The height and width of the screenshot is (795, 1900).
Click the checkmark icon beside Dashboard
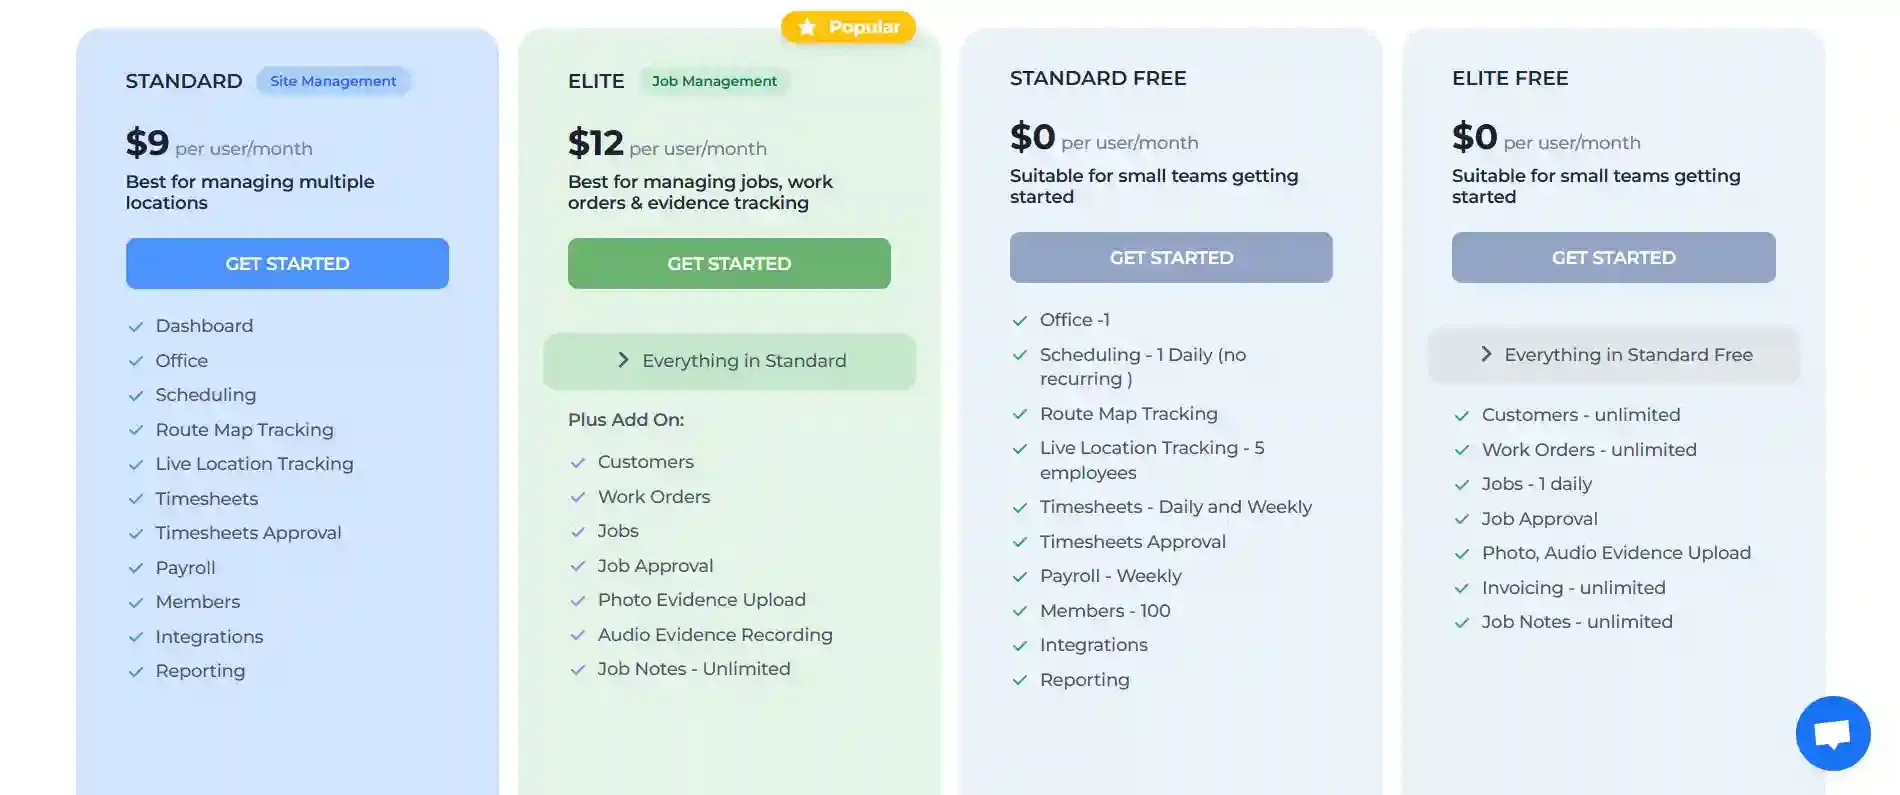point(136,327)
